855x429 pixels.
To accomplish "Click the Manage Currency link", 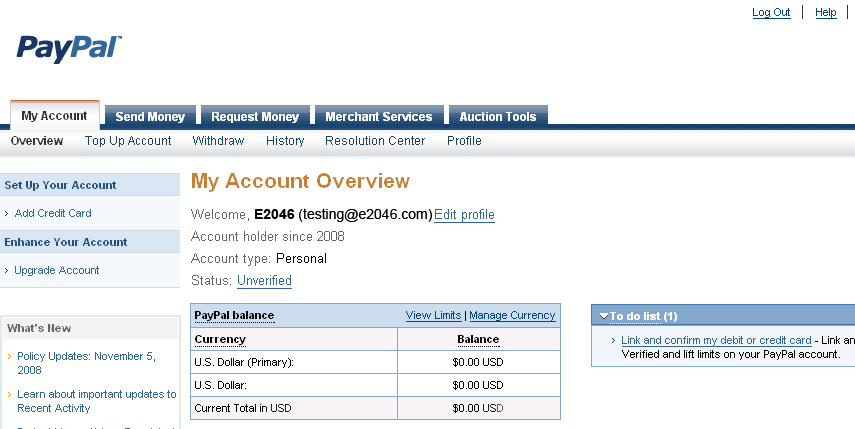I will pyautogui.click(x=512, y=315).
